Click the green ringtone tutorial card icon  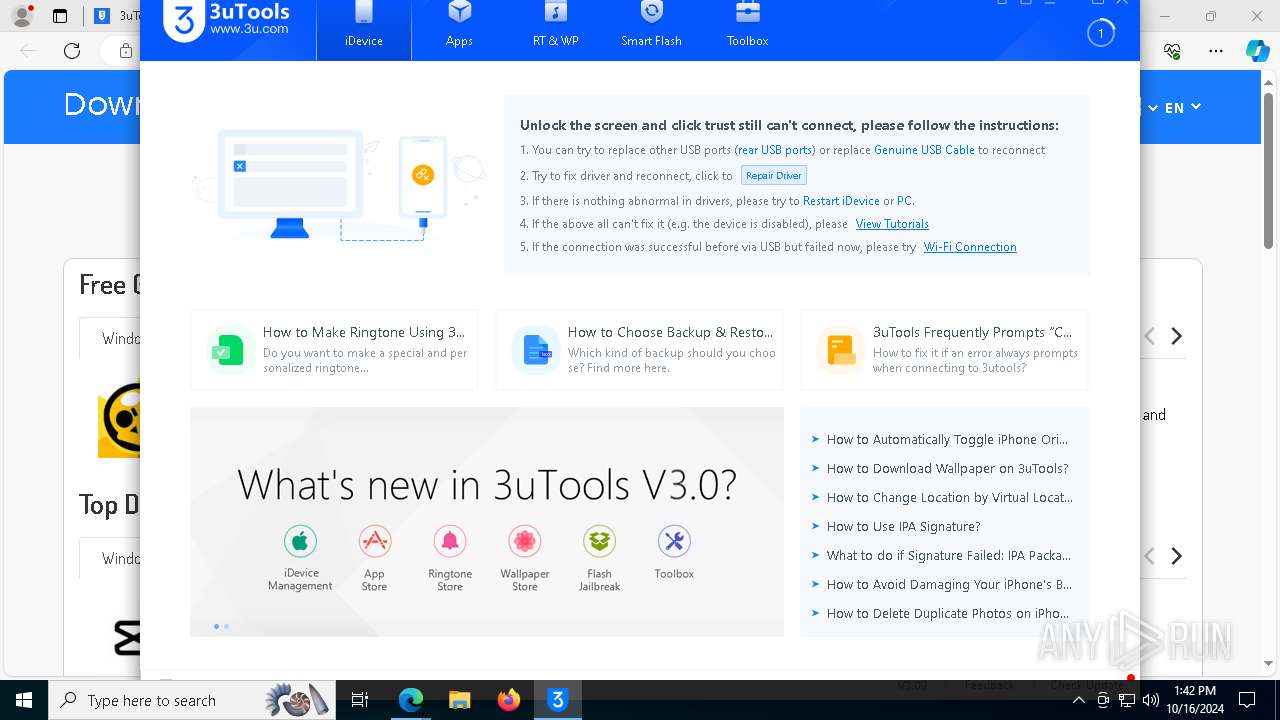pos(228,350)
